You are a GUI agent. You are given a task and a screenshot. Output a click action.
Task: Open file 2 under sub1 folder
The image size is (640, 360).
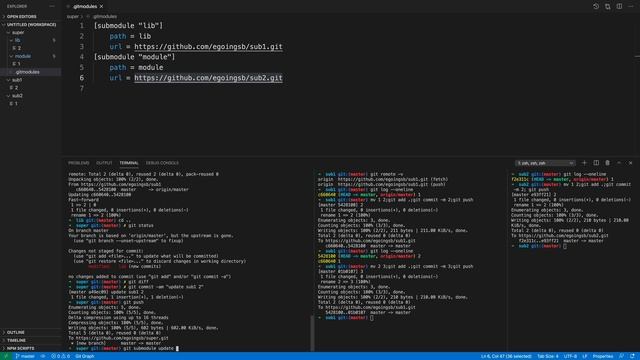(x=31, y=88)
